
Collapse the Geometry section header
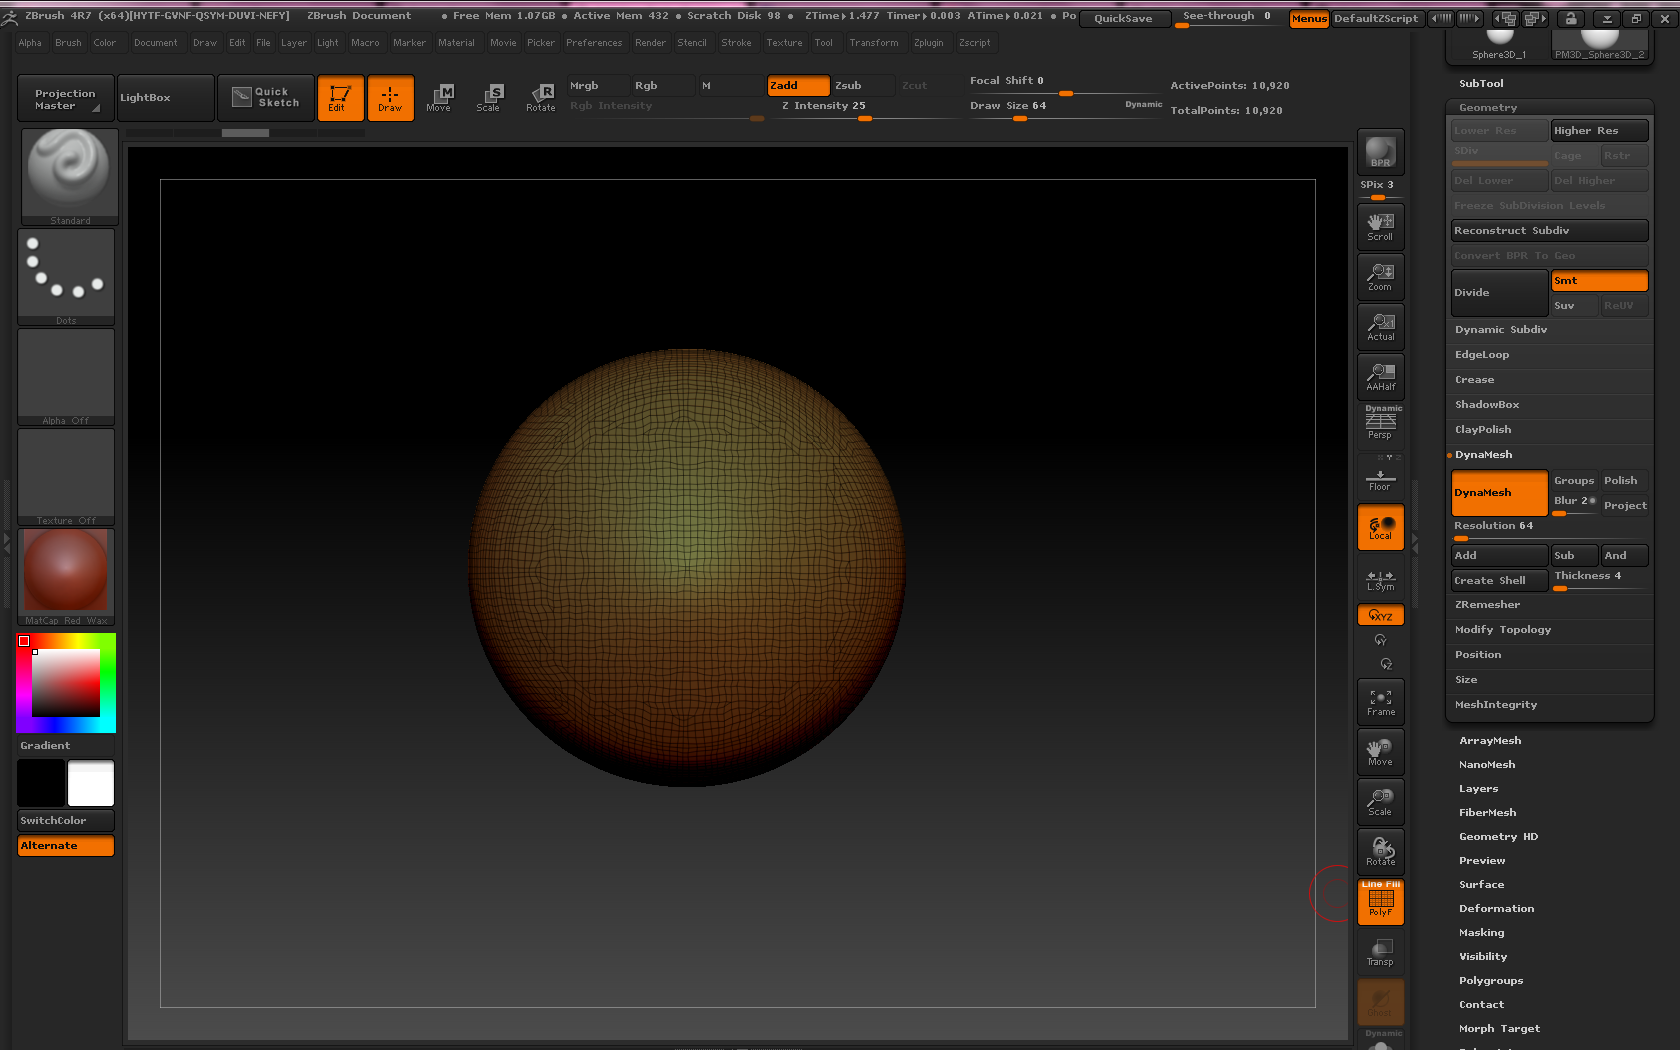[x=1488, y=108]
